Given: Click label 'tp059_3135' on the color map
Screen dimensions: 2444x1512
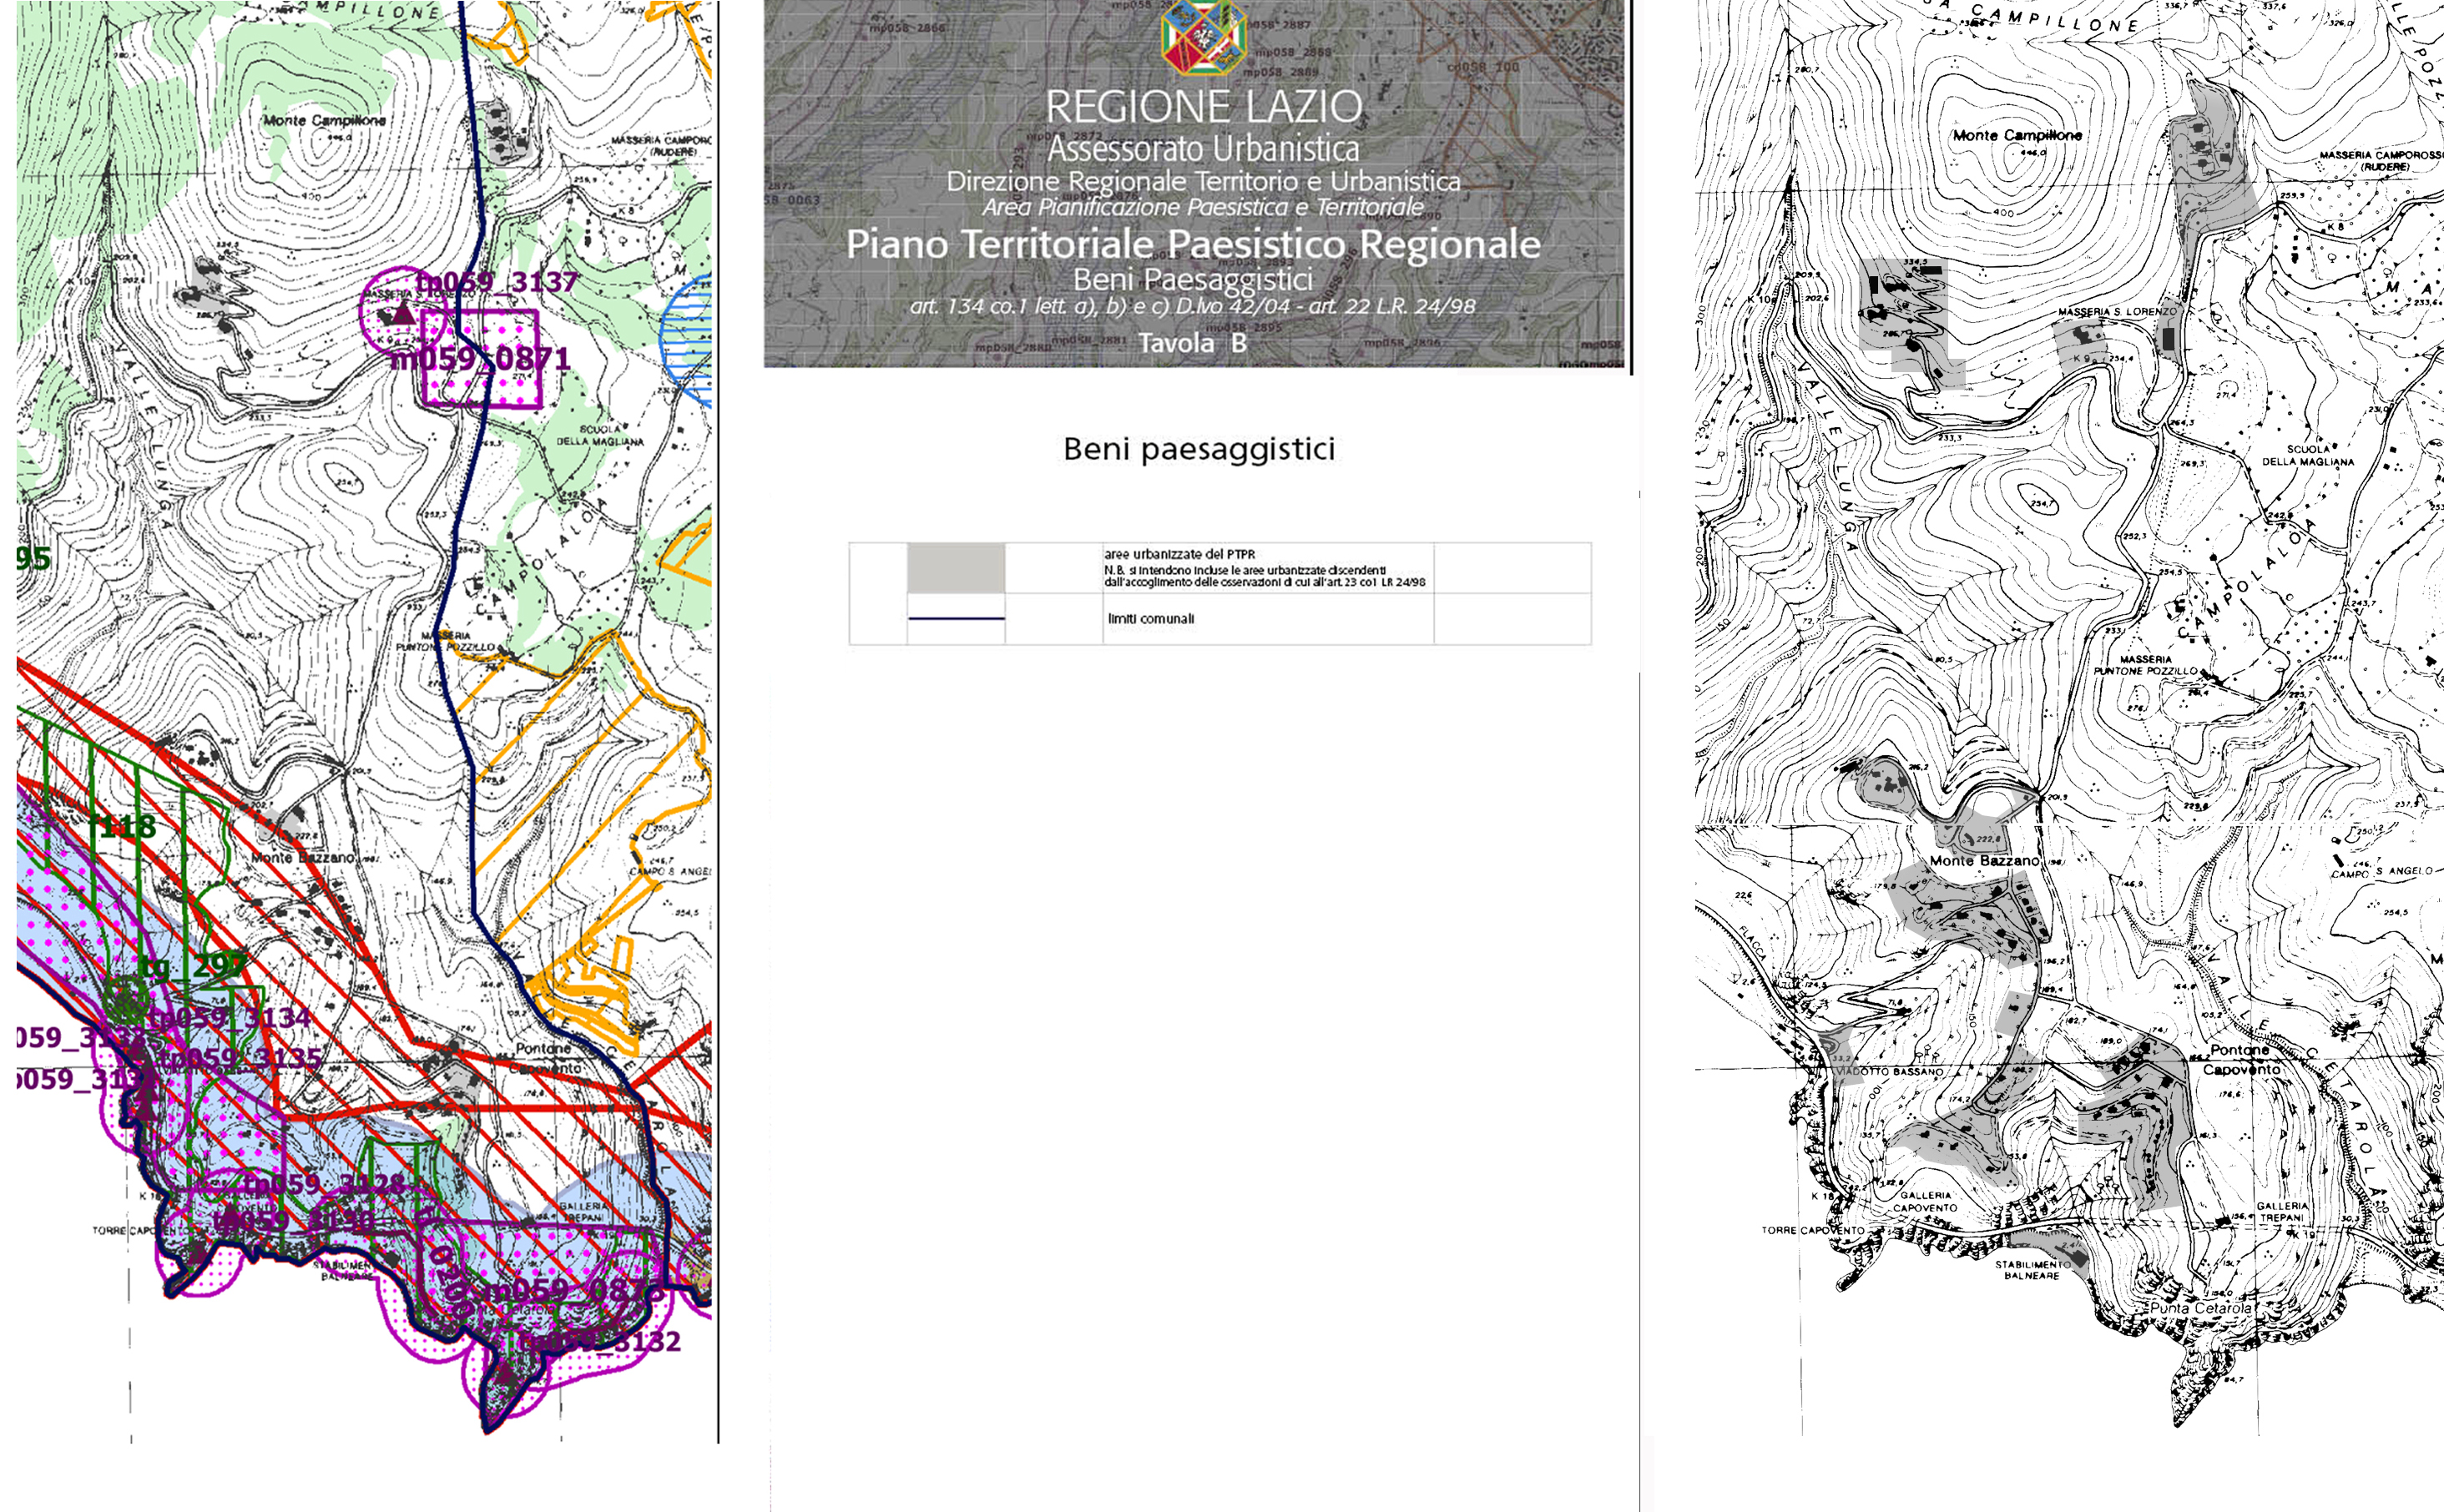Looking at the screenshot, I should click(x=241, y=1058).
